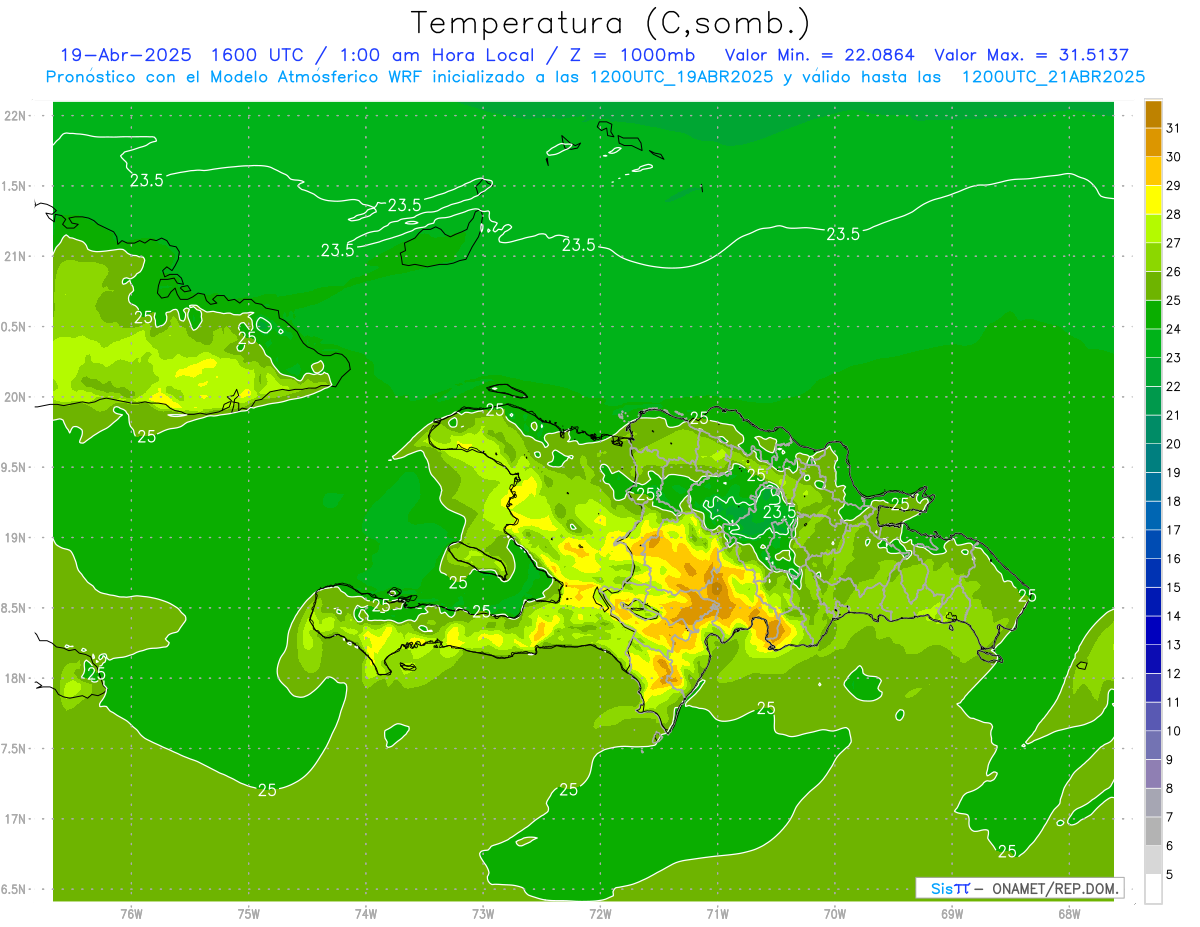Click the '71W' longitude label

717,915
